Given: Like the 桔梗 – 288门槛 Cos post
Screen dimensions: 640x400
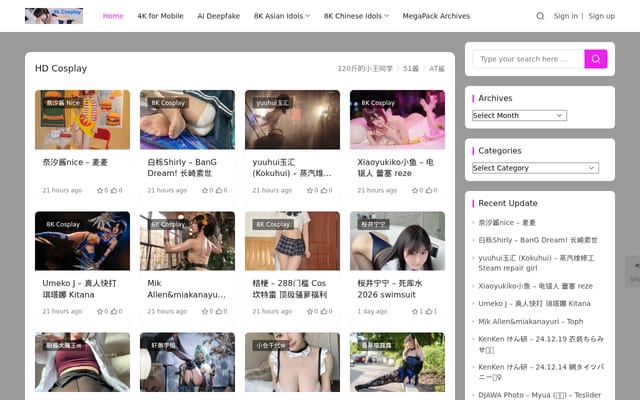Looking at the screenshot, I should [x=326, y=311].
